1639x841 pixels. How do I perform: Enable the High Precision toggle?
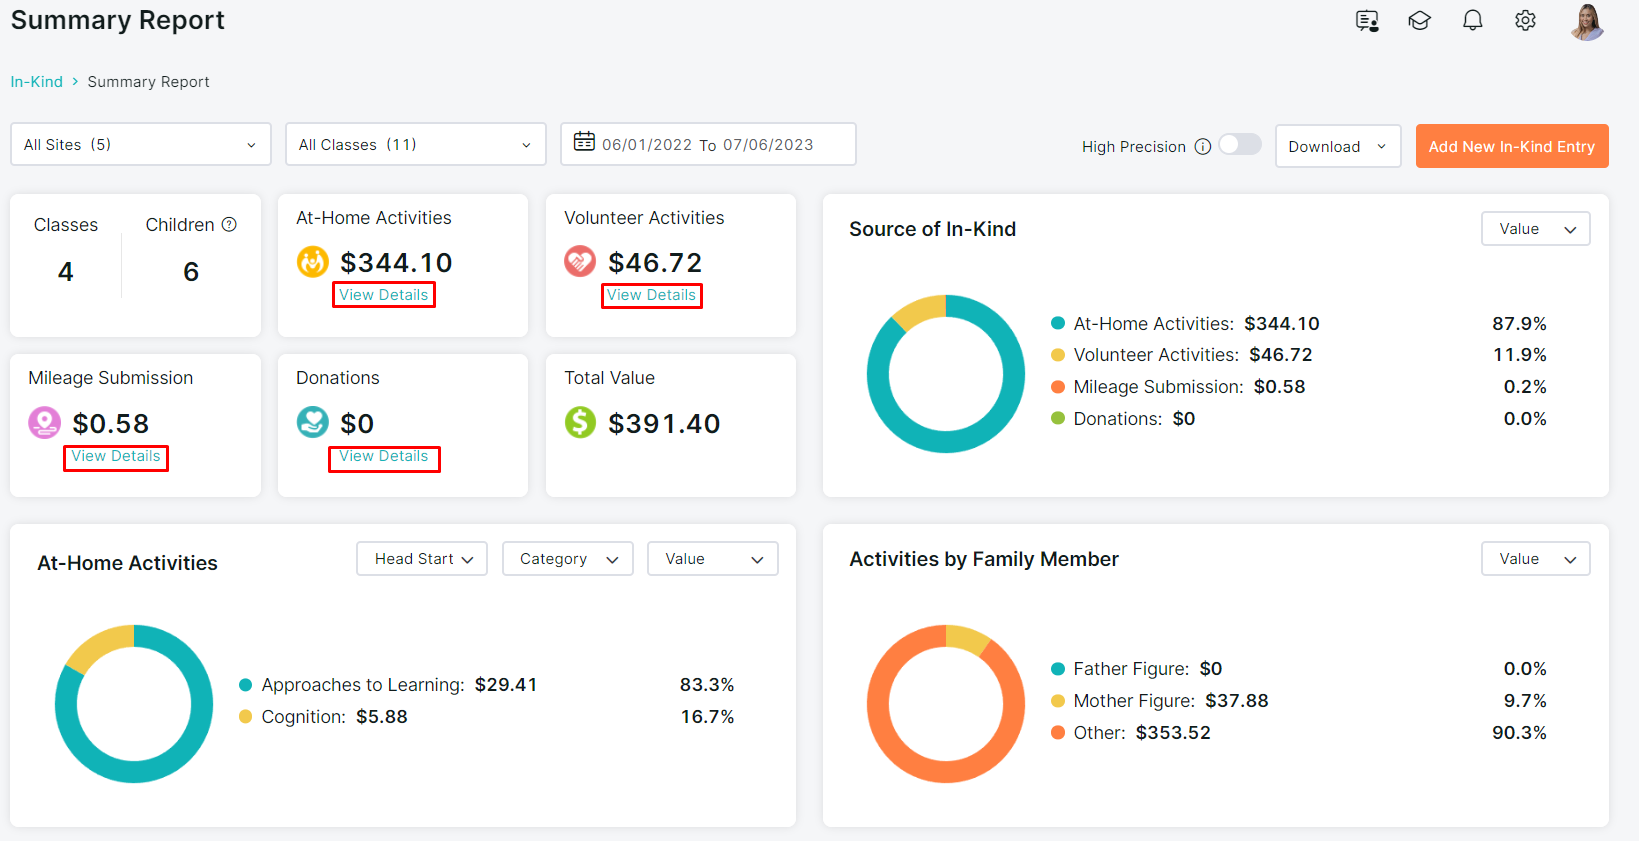[1240, 144]
